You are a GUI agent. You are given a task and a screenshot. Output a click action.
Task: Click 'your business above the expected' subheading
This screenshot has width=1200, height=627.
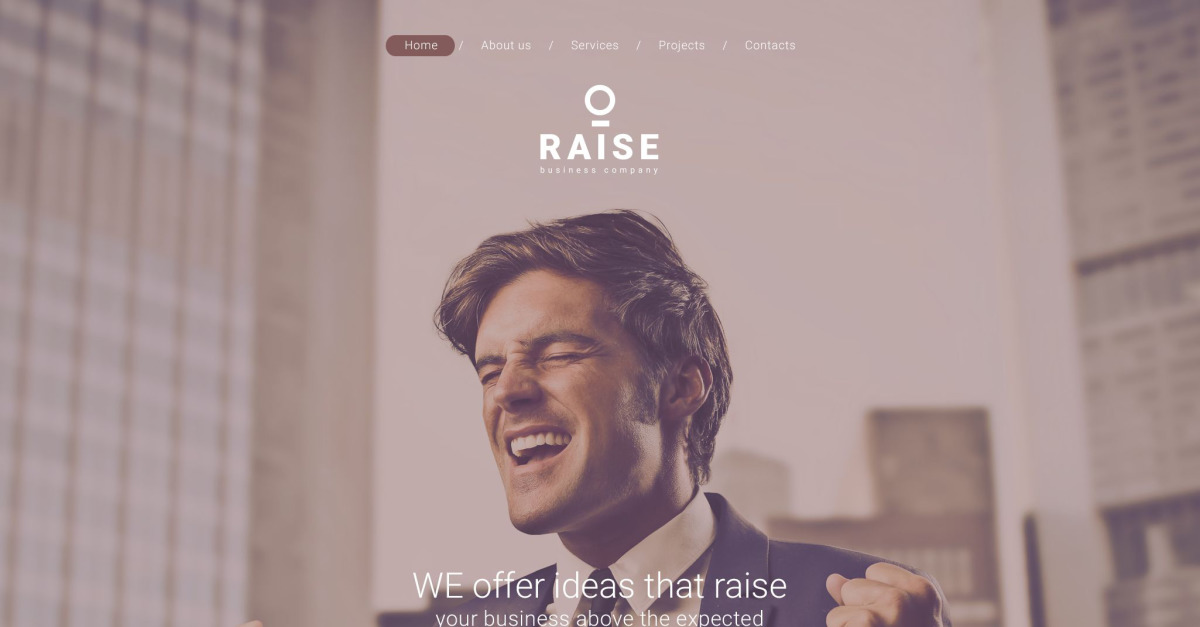pyautogui.click(x=599, y=617)
